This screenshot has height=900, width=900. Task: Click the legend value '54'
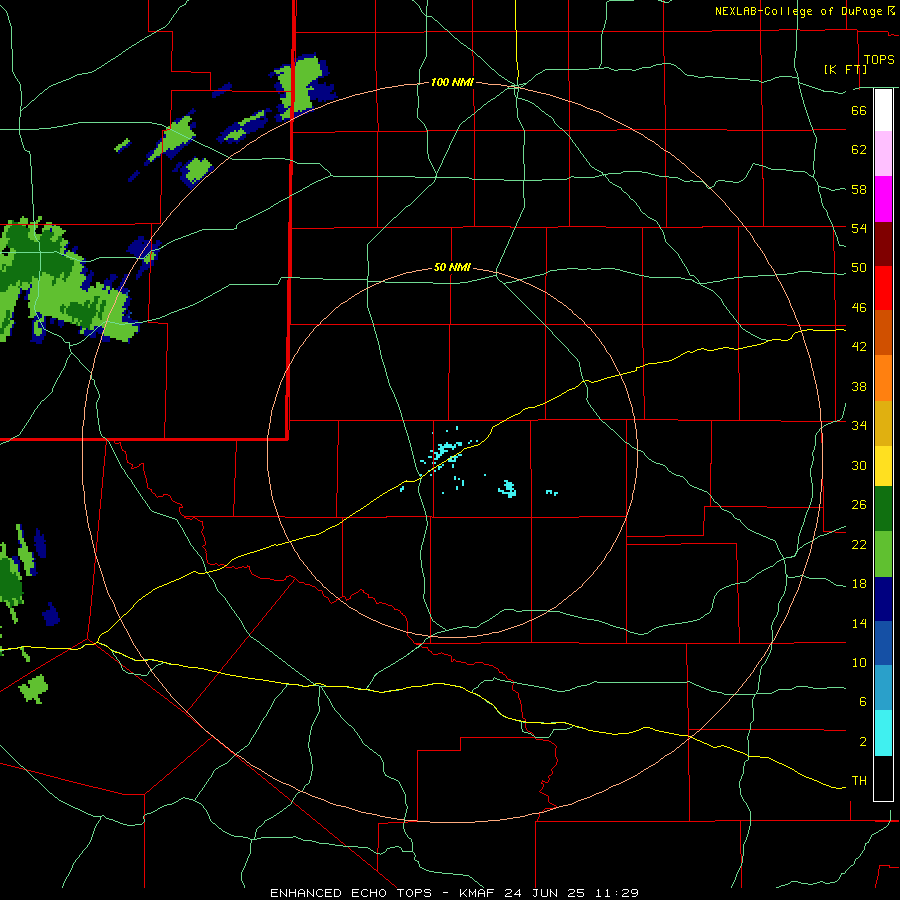859,228
